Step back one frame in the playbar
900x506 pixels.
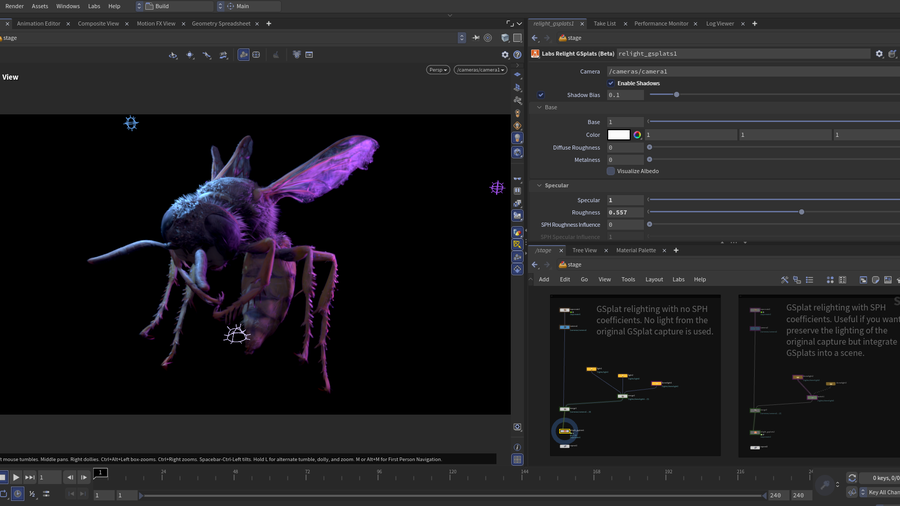click(x=70, y=477)
